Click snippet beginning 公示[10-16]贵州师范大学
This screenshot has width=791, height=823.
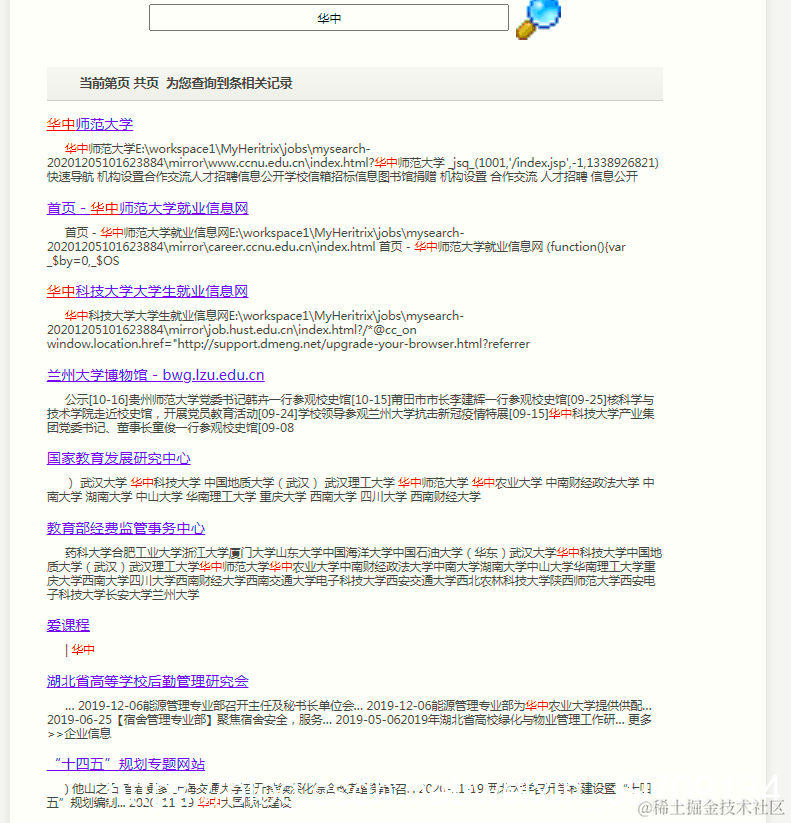click(x=351, y=414)
